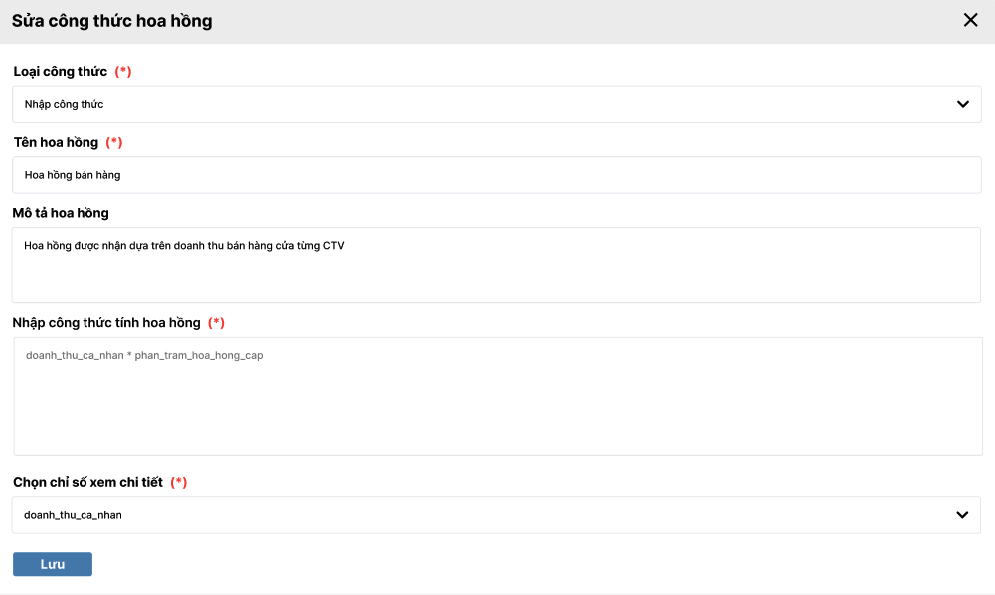
Task: Click required marker next to Chọn chỉ số
Action: [179, 482]
